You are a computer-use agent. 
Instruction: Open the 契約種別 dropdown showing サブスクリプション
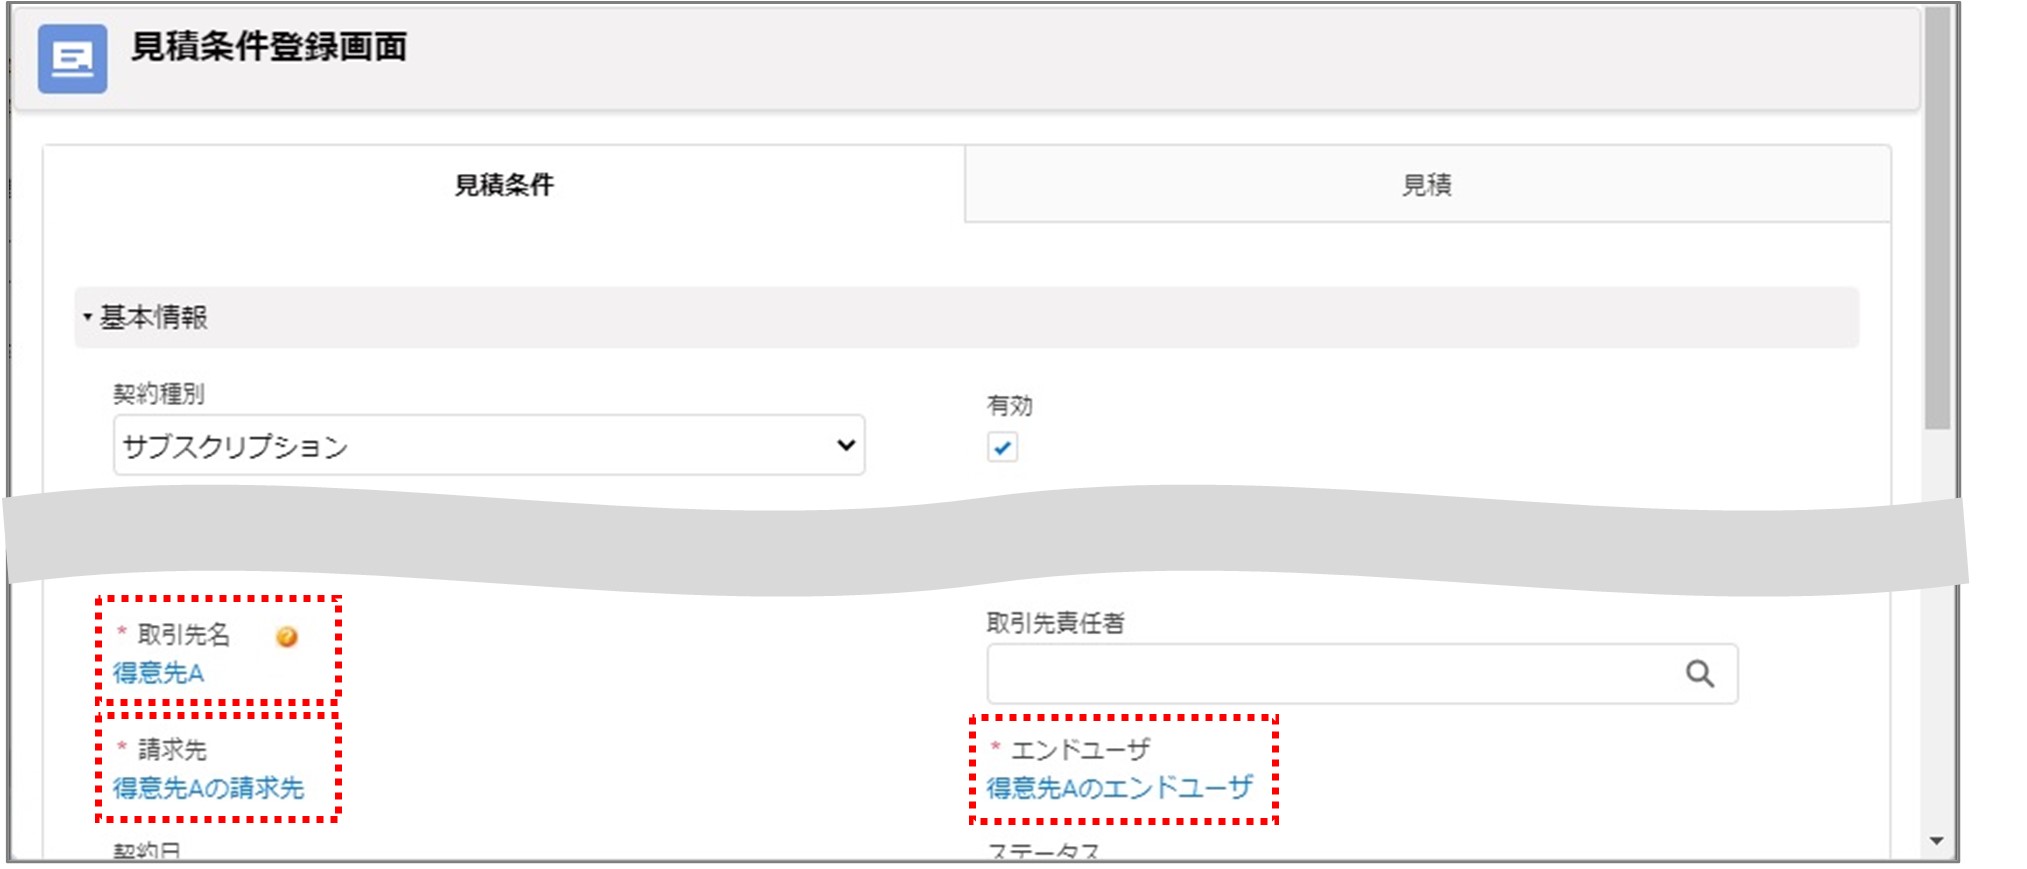(488, 446)
